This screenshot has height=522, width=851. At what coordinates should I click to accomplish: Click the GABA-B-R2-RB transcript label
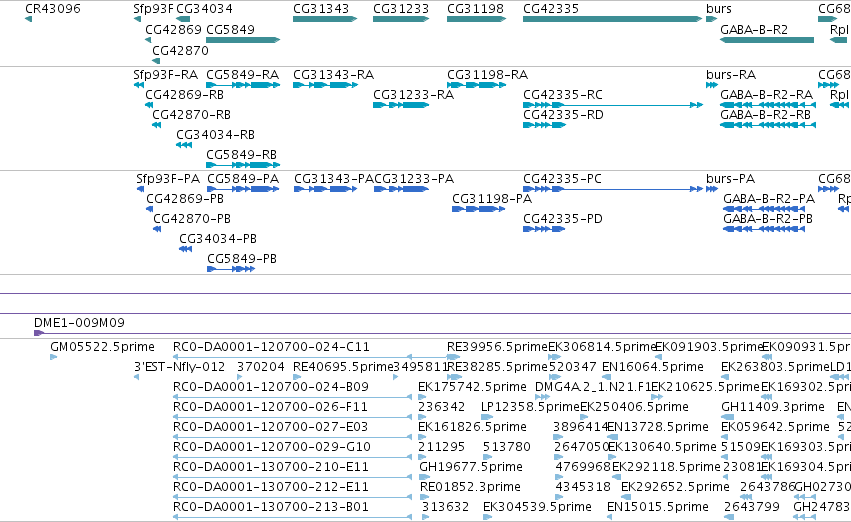(x=765, y=114)
